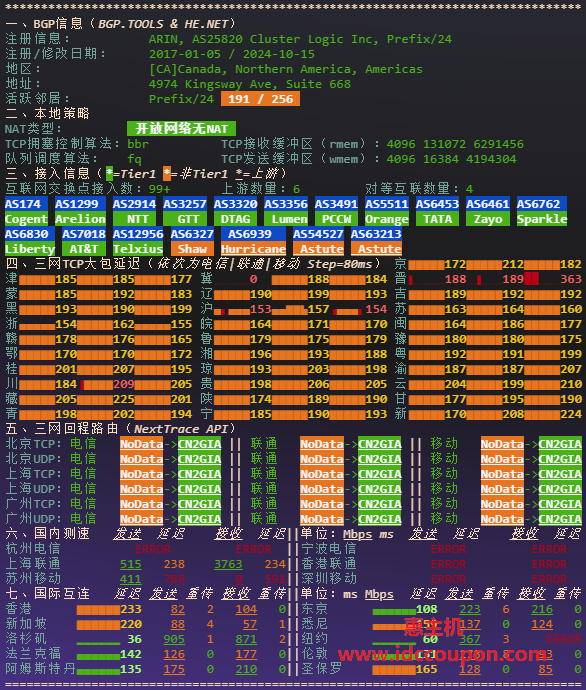Select the red 363 latency in 晋 row
The width and height of the screenshot is (586, 690).
tap(571, 279)
